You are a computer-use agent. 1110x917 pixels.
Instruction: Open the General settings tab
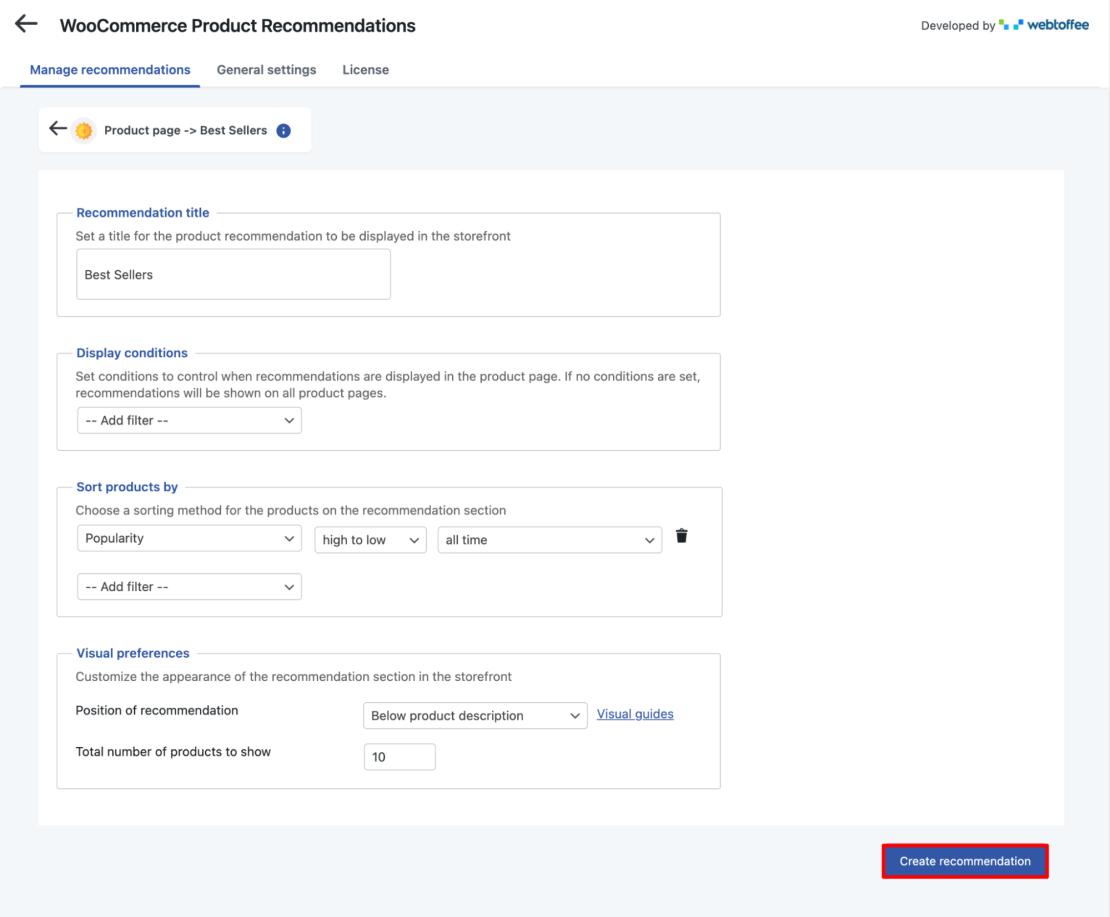(x=266, y=69)
